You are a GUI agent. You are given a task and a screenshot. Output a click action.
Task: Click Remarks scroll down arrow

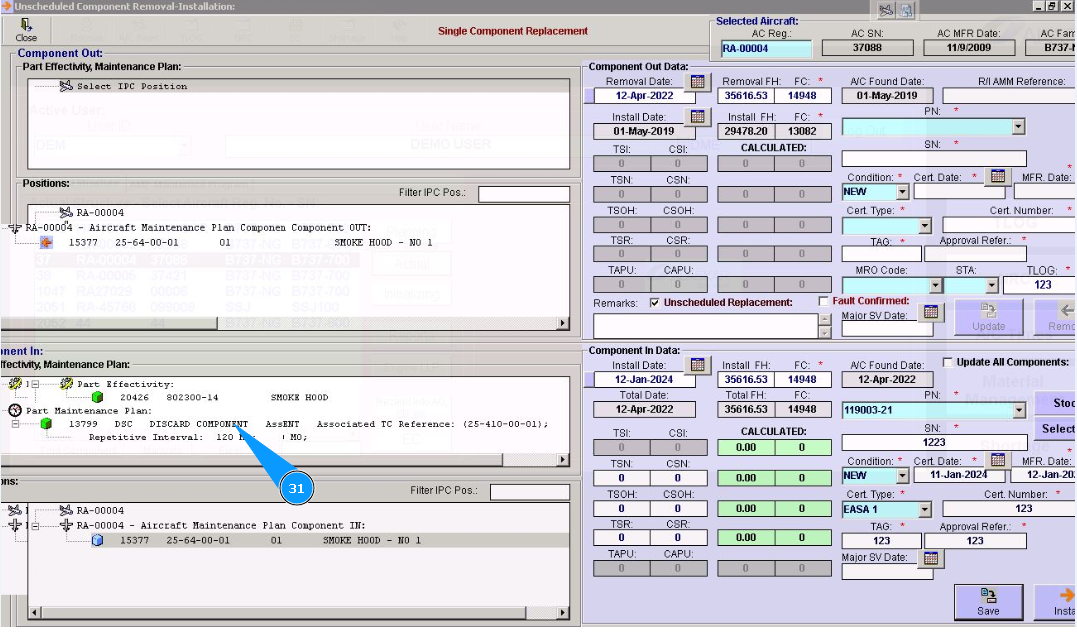click(x=825, y=333)
